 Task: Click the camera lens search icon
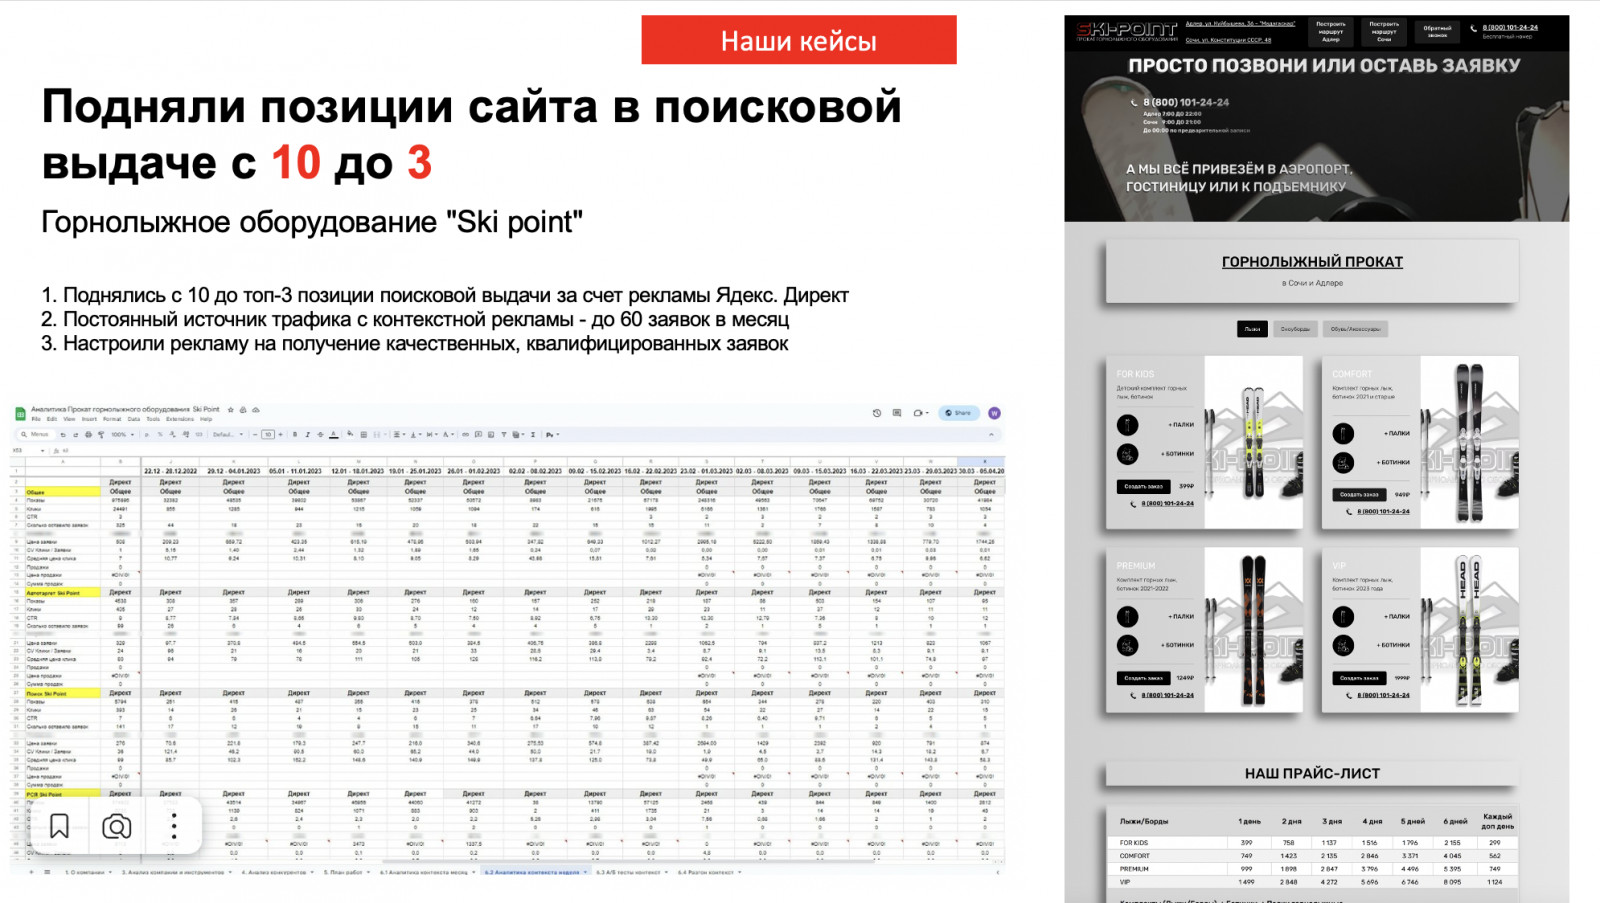(117, 826)
